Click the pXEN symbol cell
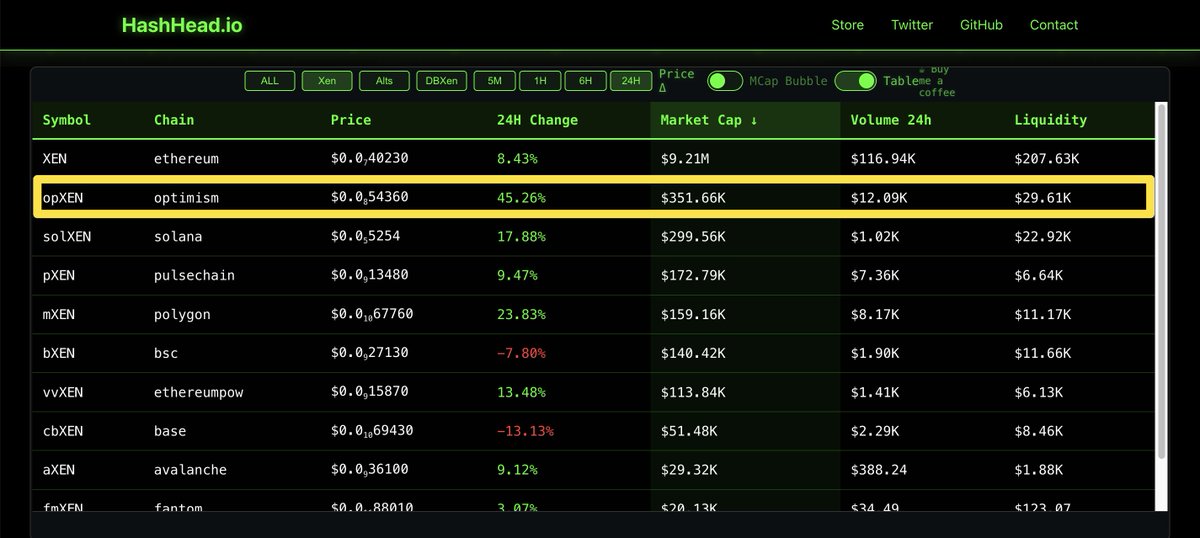 59,275
